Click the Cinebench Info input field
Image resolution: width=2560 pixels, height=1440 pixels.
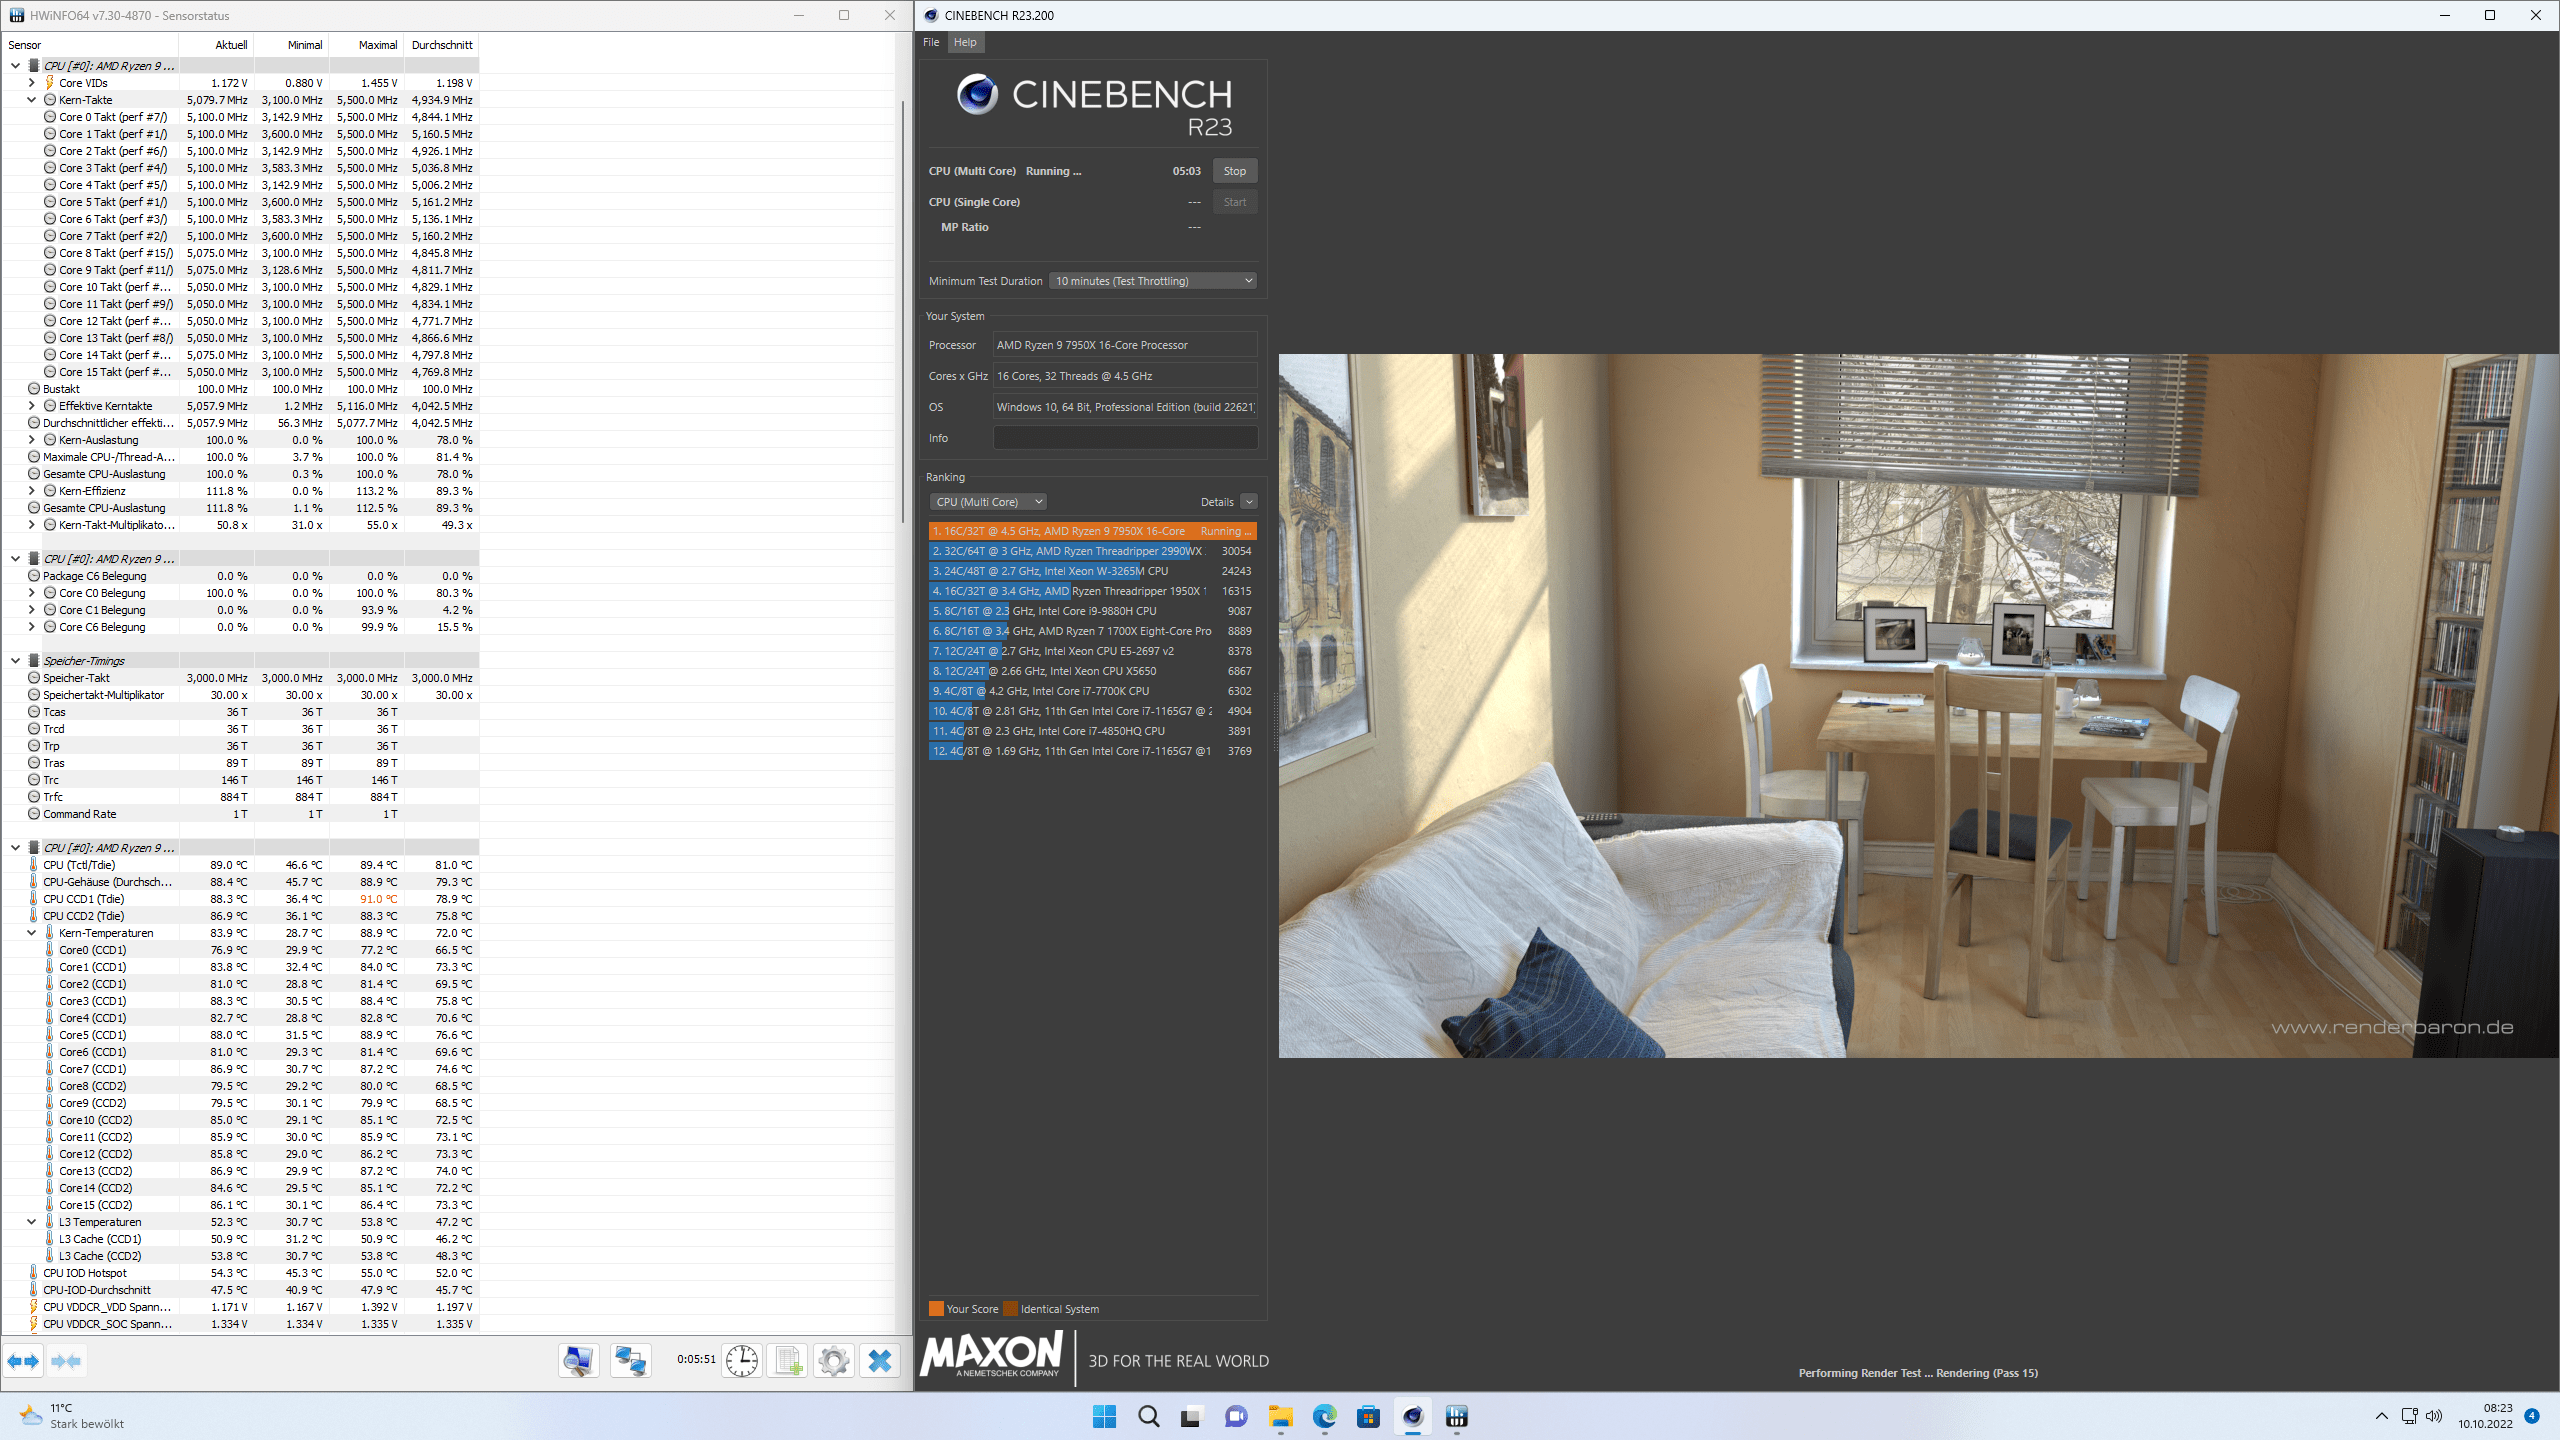(x=1125, y=438)
